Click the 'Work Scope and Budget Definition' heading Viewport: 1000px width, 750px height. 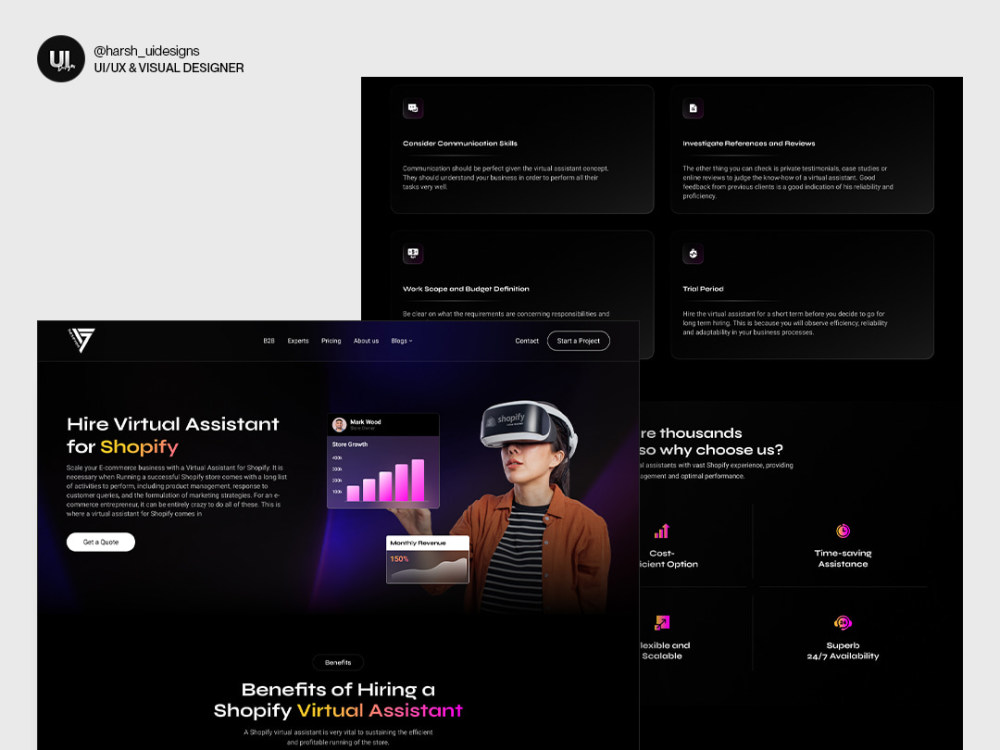(x=466, y=289)
